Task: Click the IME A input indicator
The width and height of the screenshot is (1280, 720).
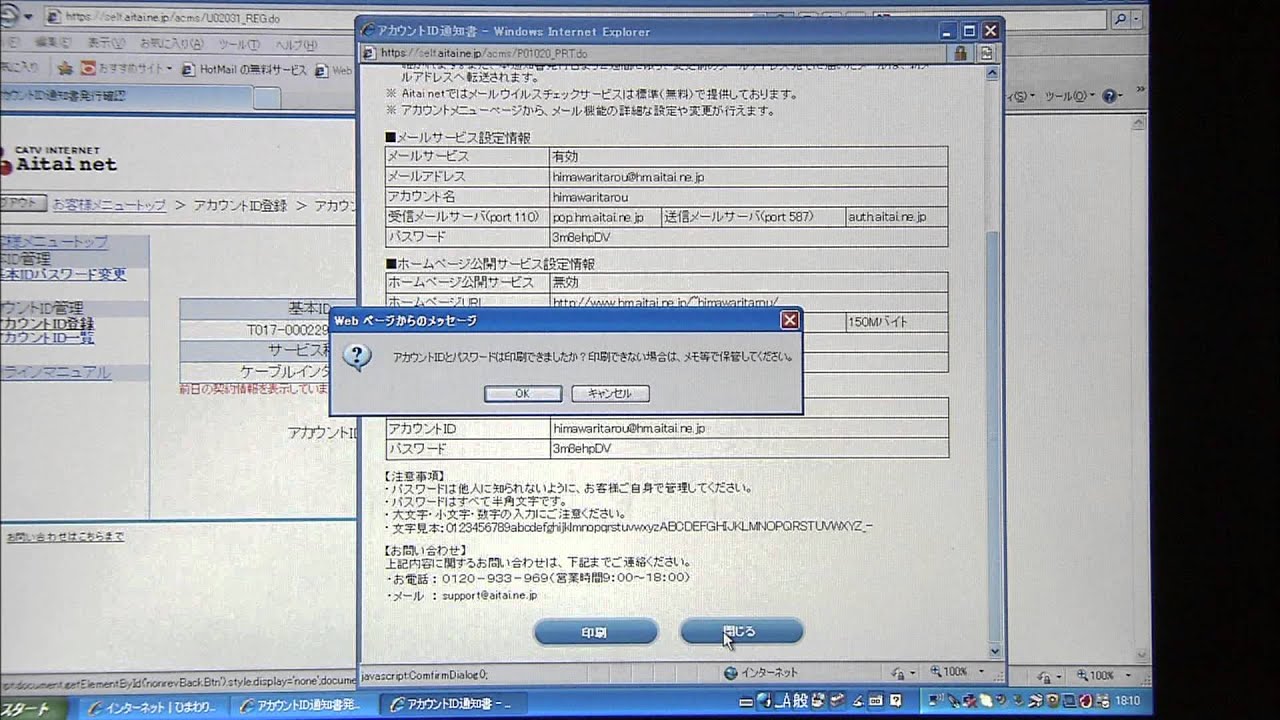Action: (x=785, y=701)
